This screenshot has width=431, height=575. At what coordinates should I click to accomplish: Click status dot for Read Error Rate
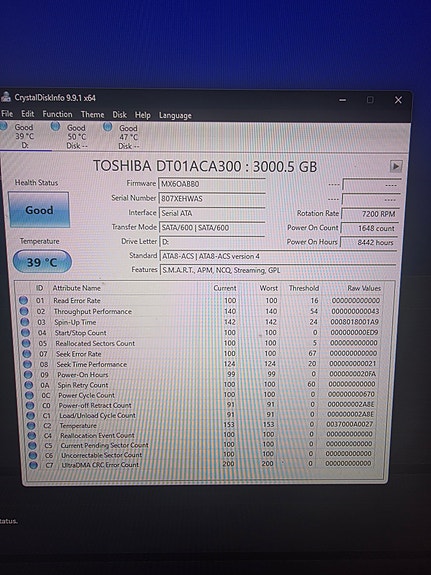[x=23, y=300]
